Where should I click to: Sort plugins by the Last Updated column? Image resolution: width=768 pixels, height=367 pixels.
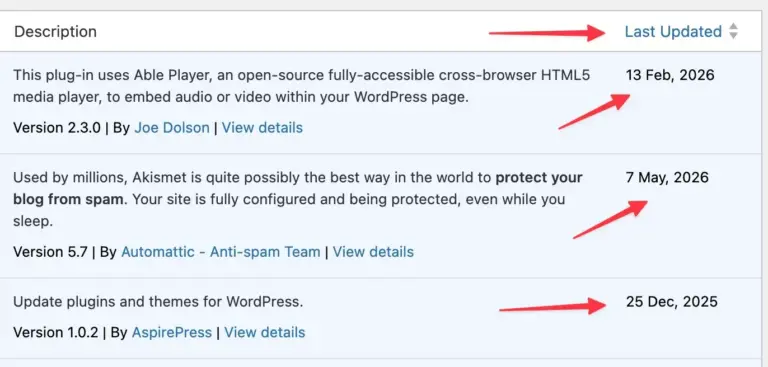(673, 32)
